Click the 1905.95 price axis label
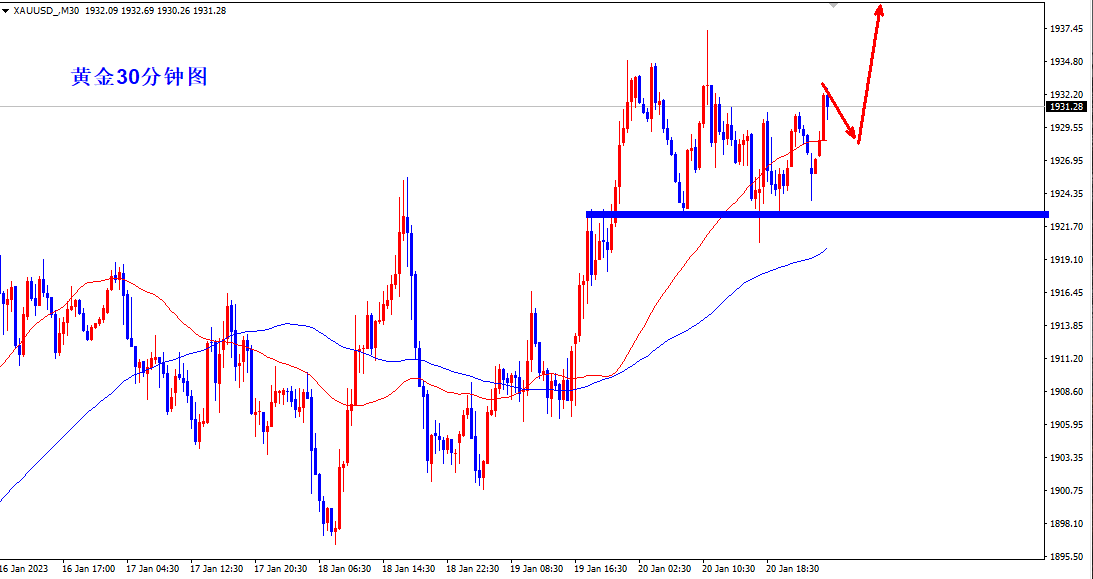The image size is (1093, 579). pos(1067,425)
